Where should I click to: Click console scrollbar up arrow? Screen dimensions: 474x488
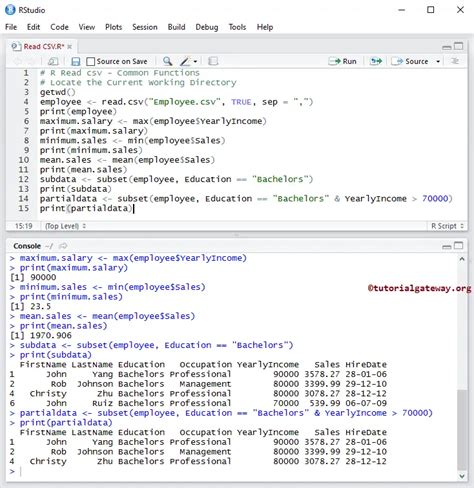pos(462,259)
